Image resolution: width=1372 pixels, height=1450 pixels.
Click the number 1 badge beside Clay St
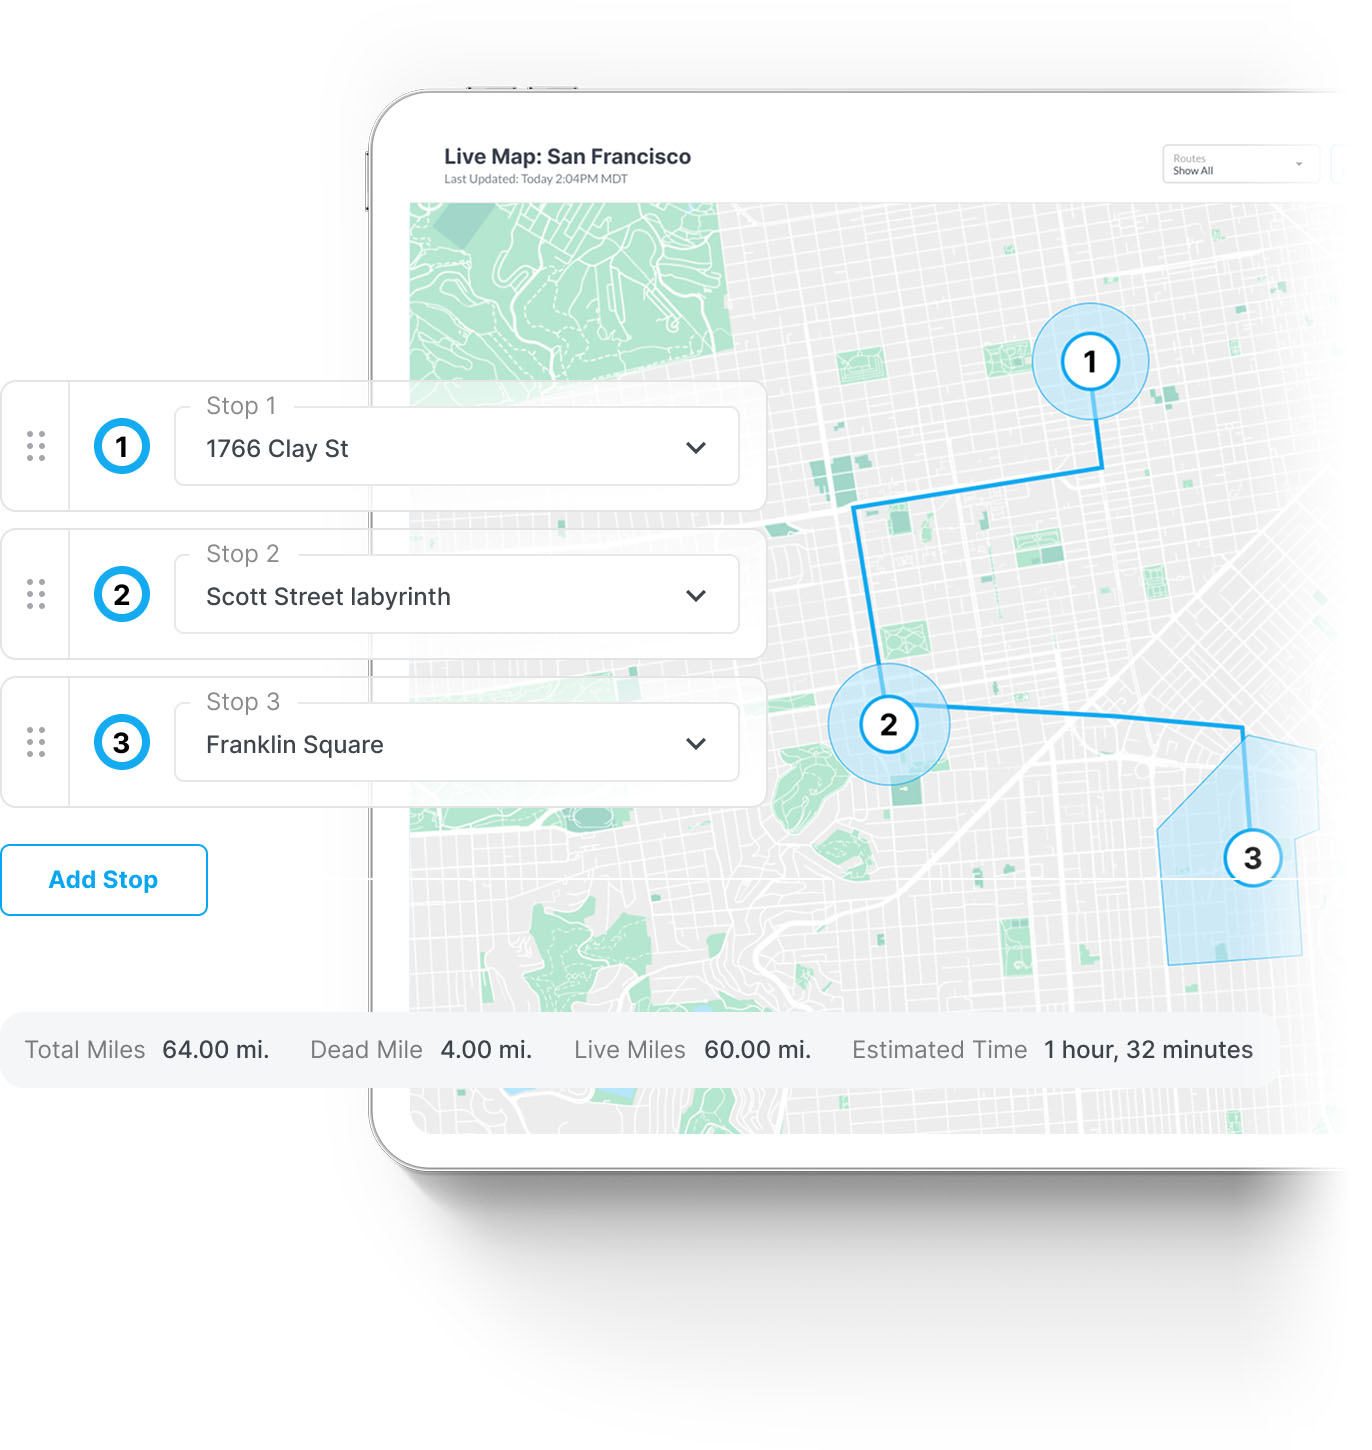122,446
